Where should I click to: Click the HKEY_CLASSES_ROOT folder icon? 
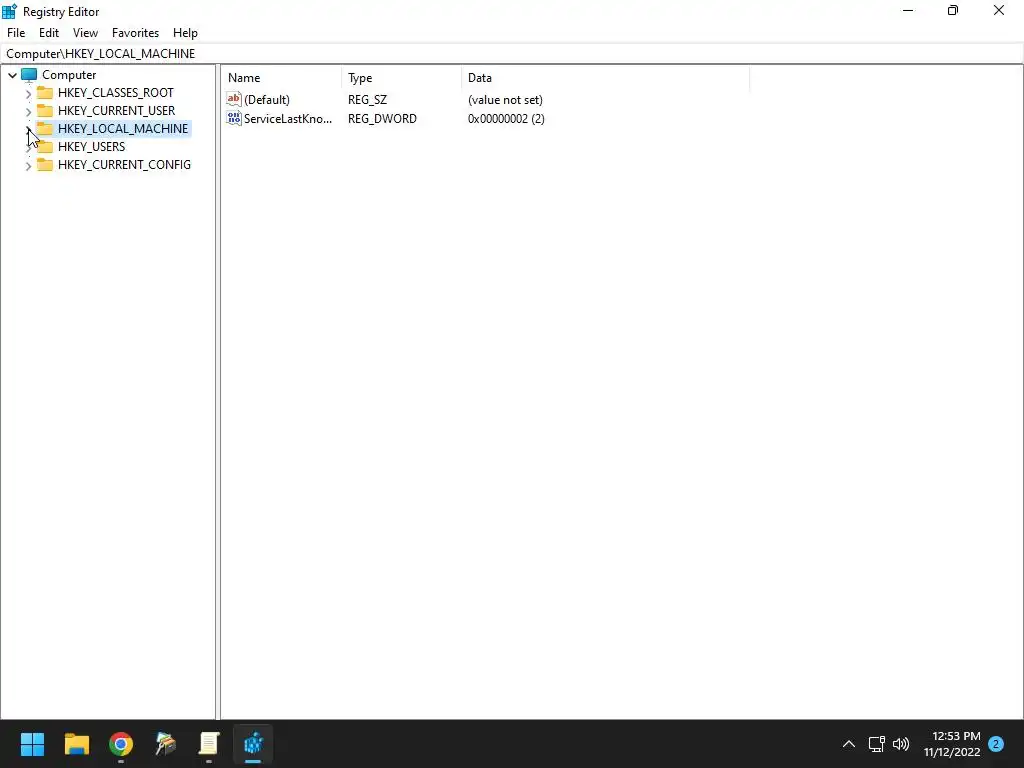[x=45, y=93]
